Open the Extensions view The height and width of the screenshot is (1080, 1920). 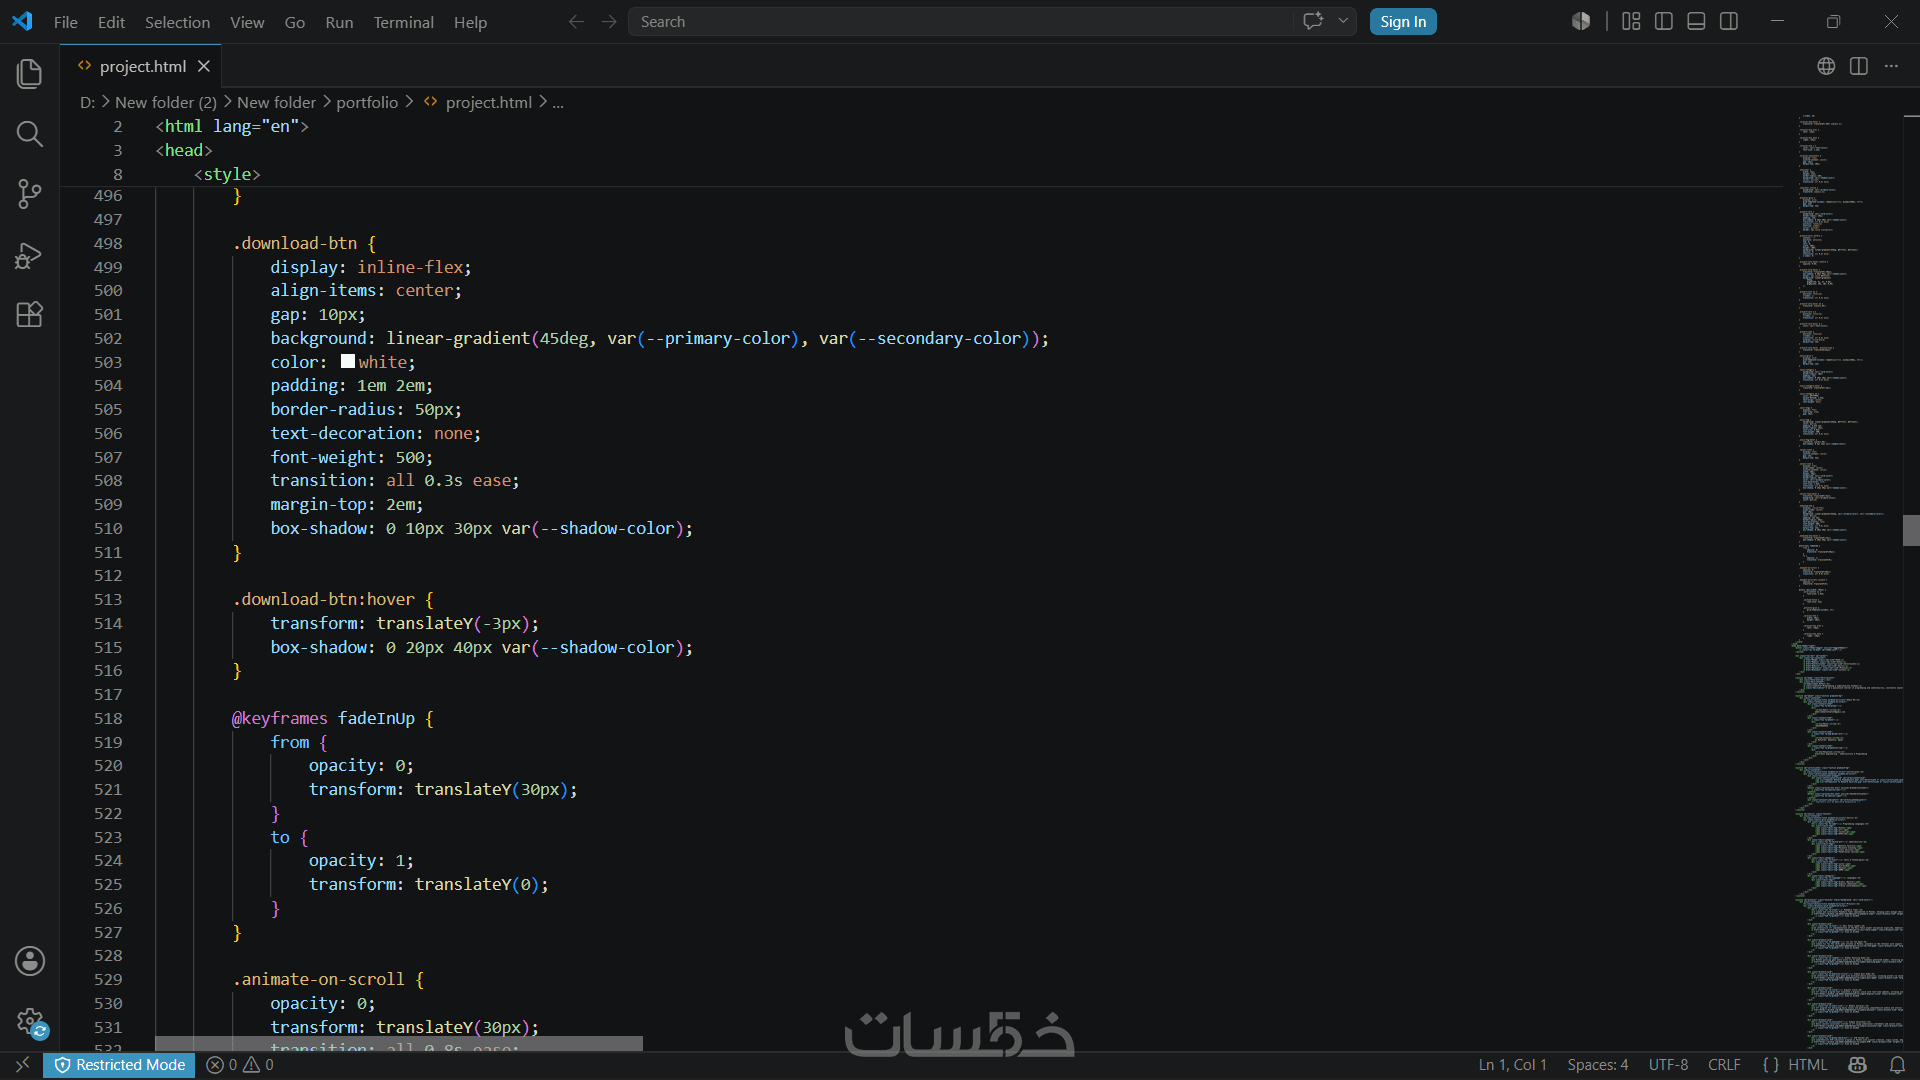[x=30, y=315]
